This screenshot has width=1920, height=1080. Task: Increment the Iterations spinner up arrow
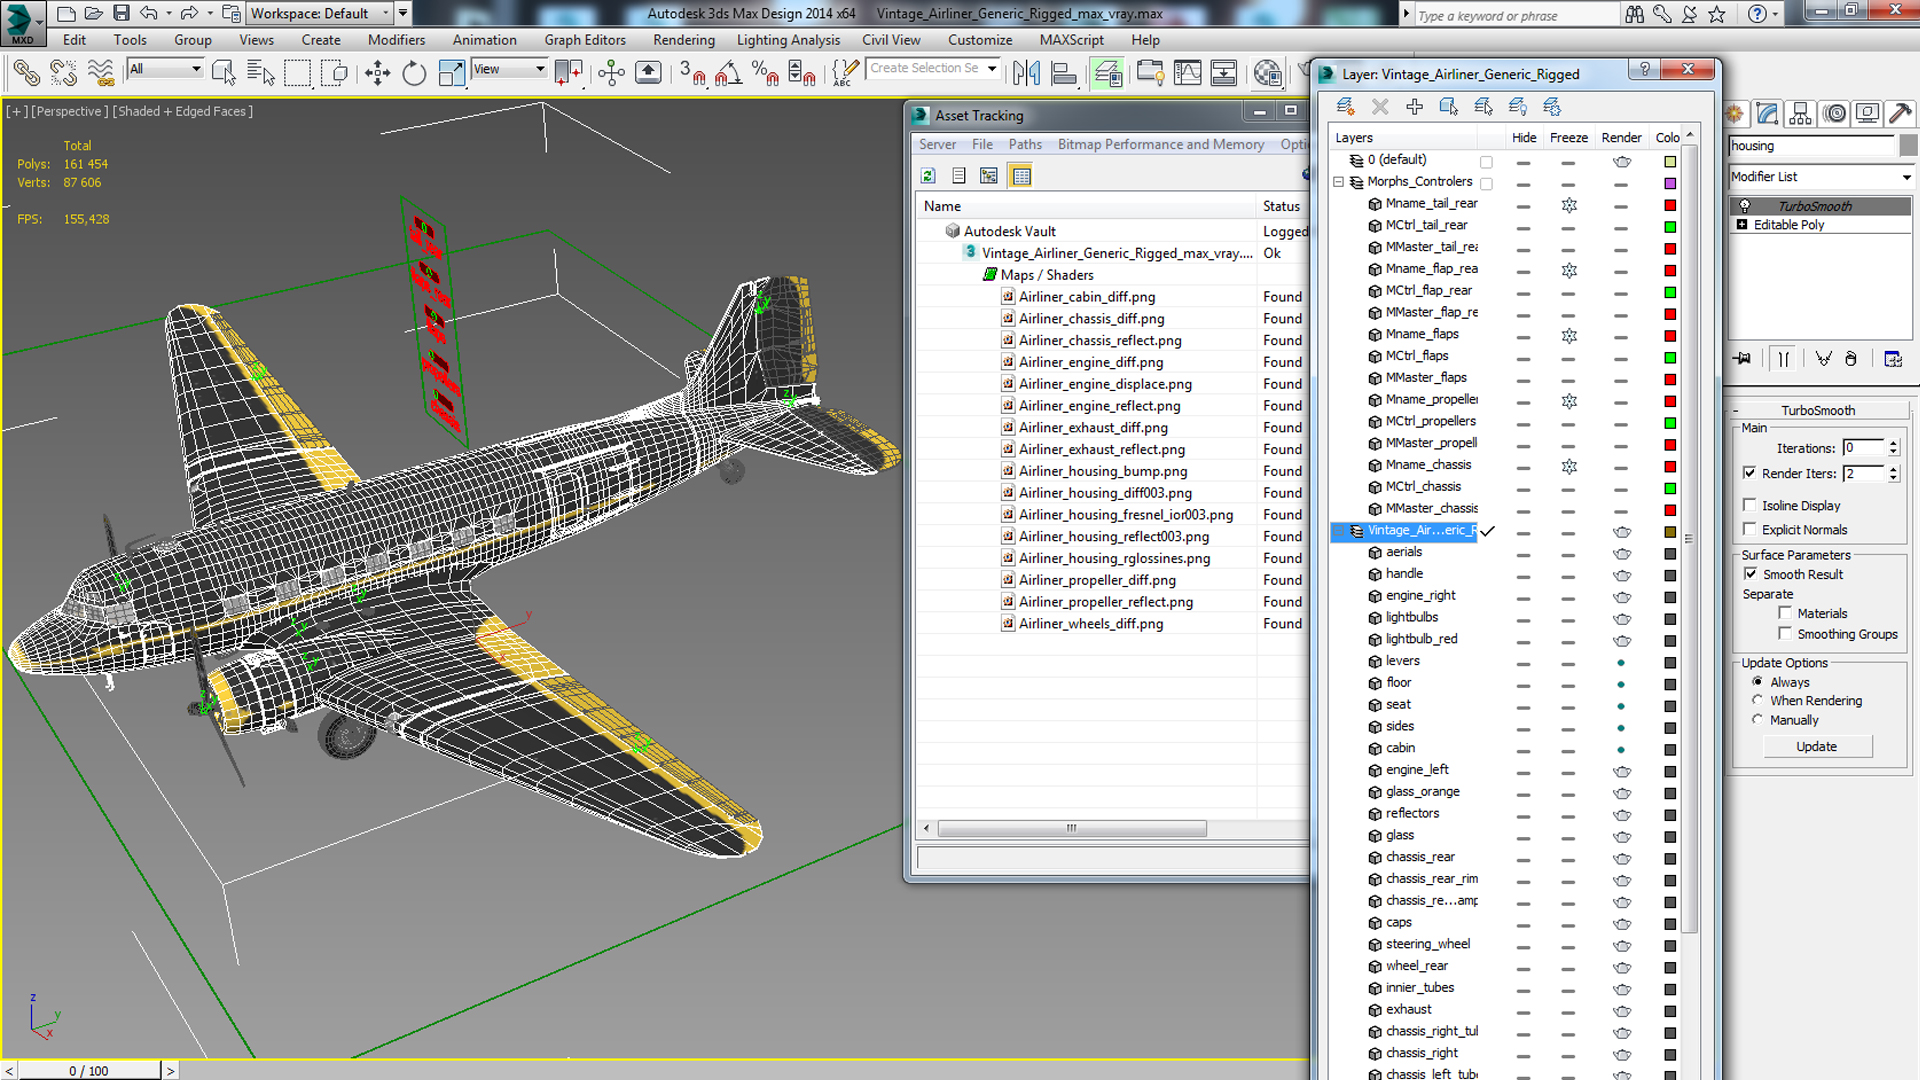(1893, 443)
